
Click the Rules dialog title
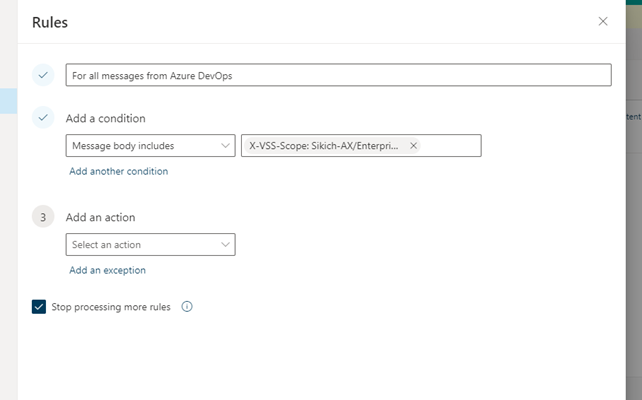click(50, 21)
